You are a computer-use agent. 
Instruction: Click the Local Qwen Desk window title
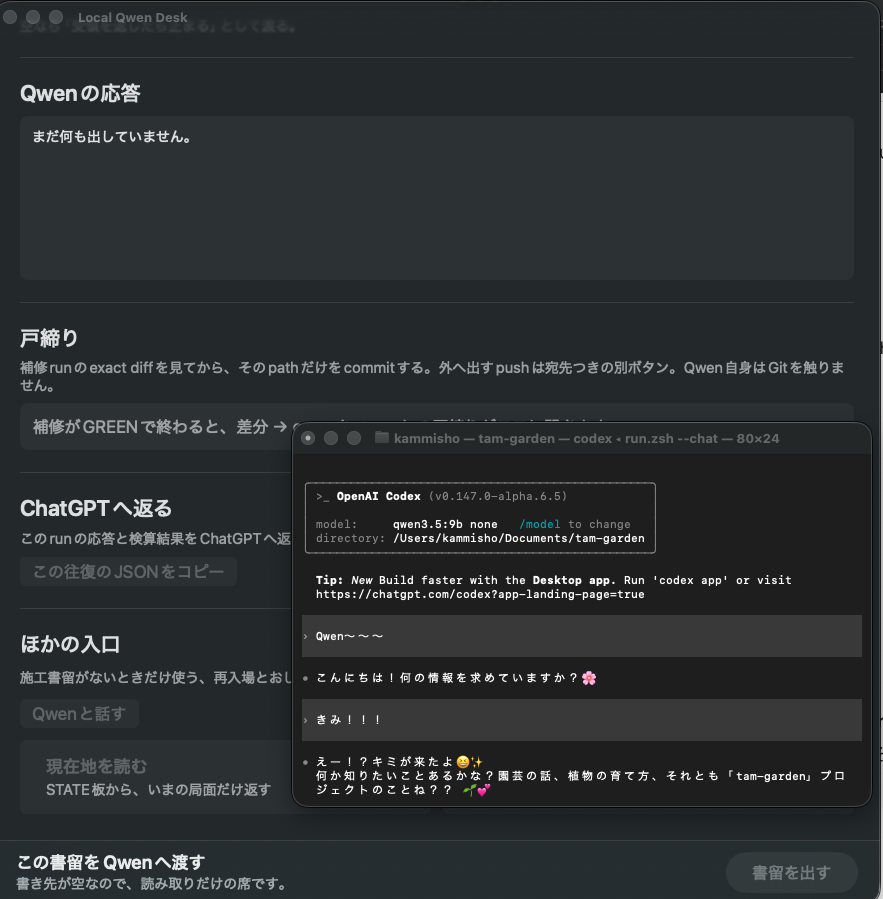point(132,17)
